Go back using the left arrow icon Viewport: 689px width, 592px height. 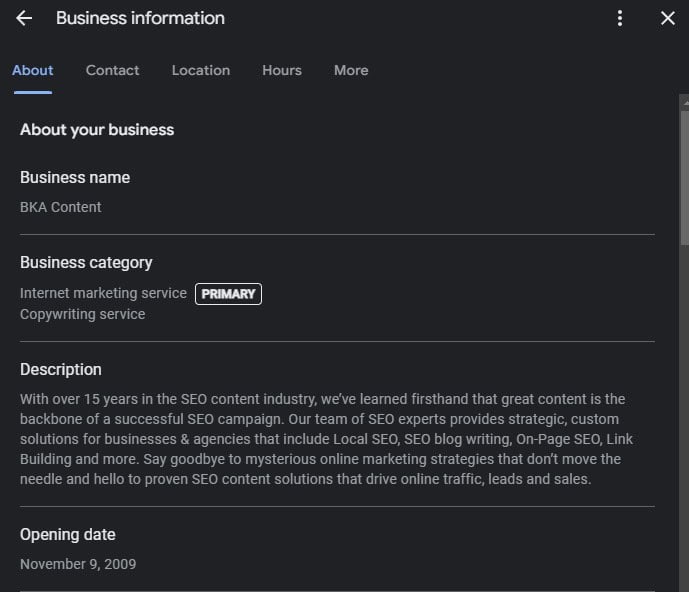pos(24,18)
